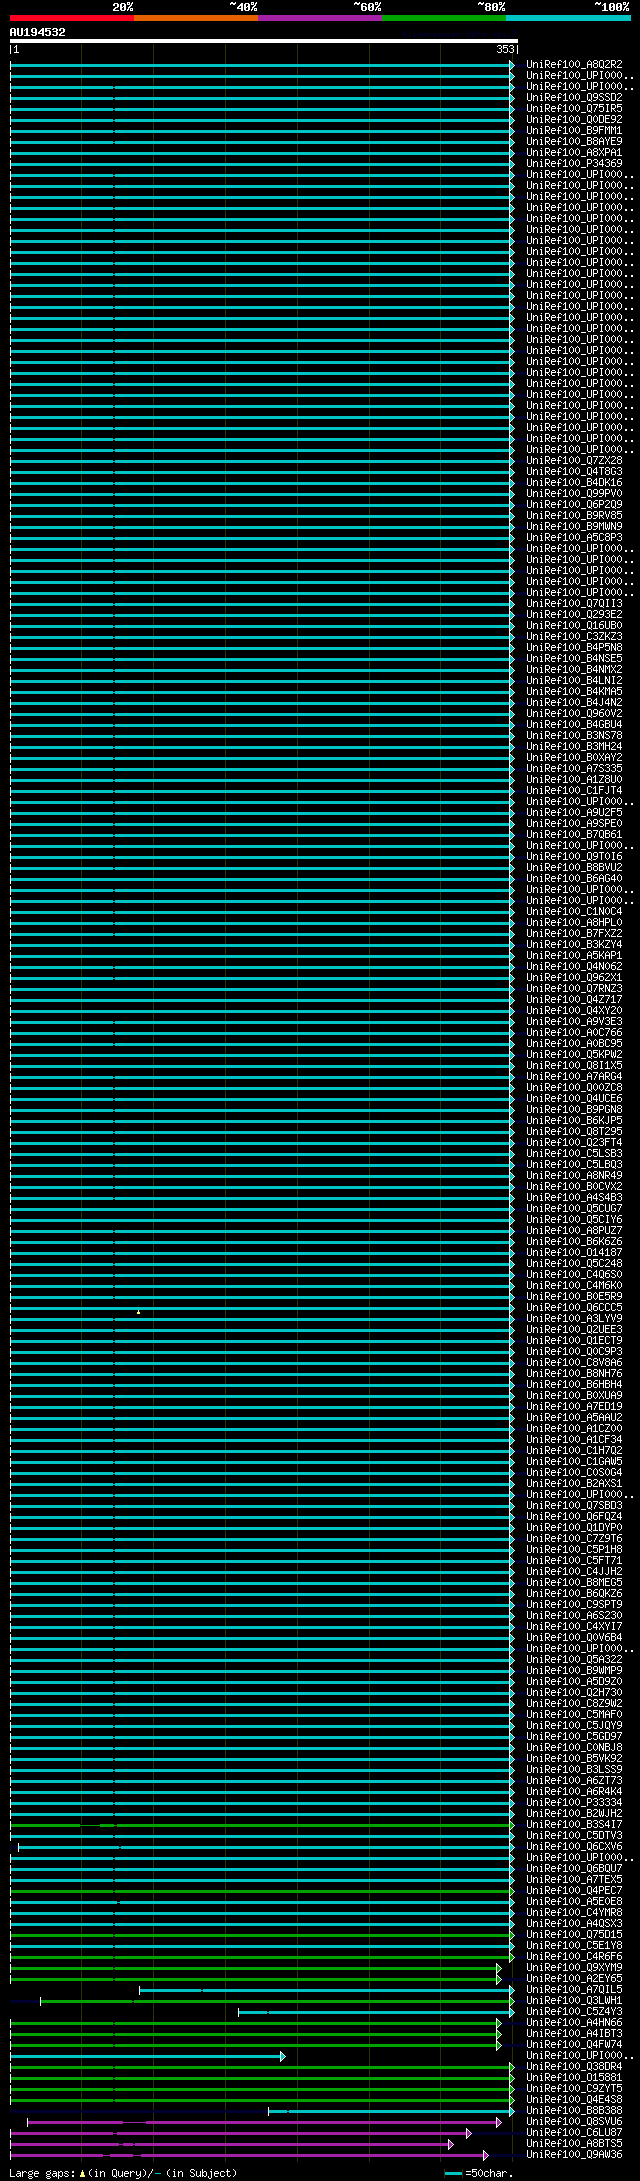Click hit label UniRef100_A0BC95
This screenshot has height=2181, width=640.
click(574, 1043)
